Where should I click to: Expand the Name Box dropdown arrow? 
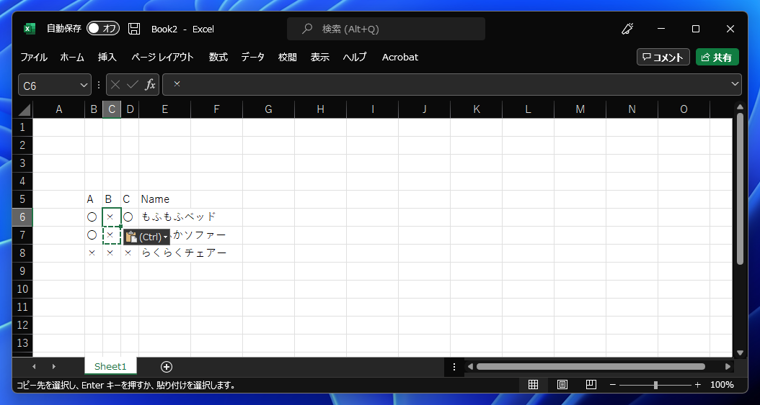point(82,86)
